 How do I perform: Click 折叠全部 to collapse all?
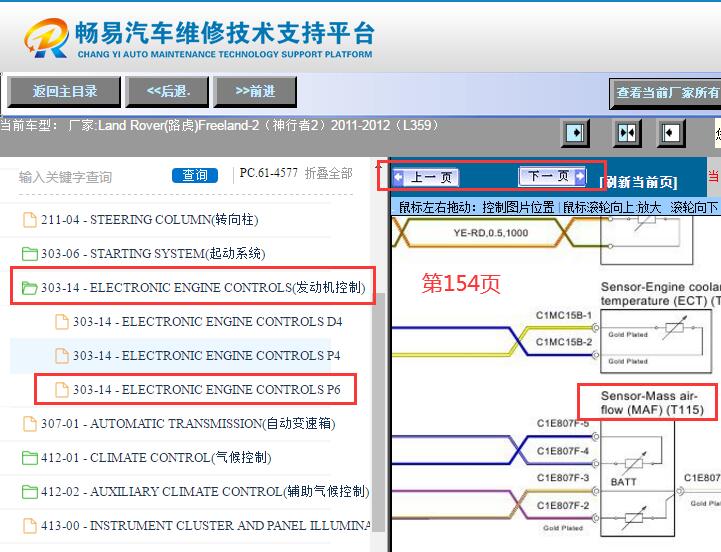coord(328,173)
